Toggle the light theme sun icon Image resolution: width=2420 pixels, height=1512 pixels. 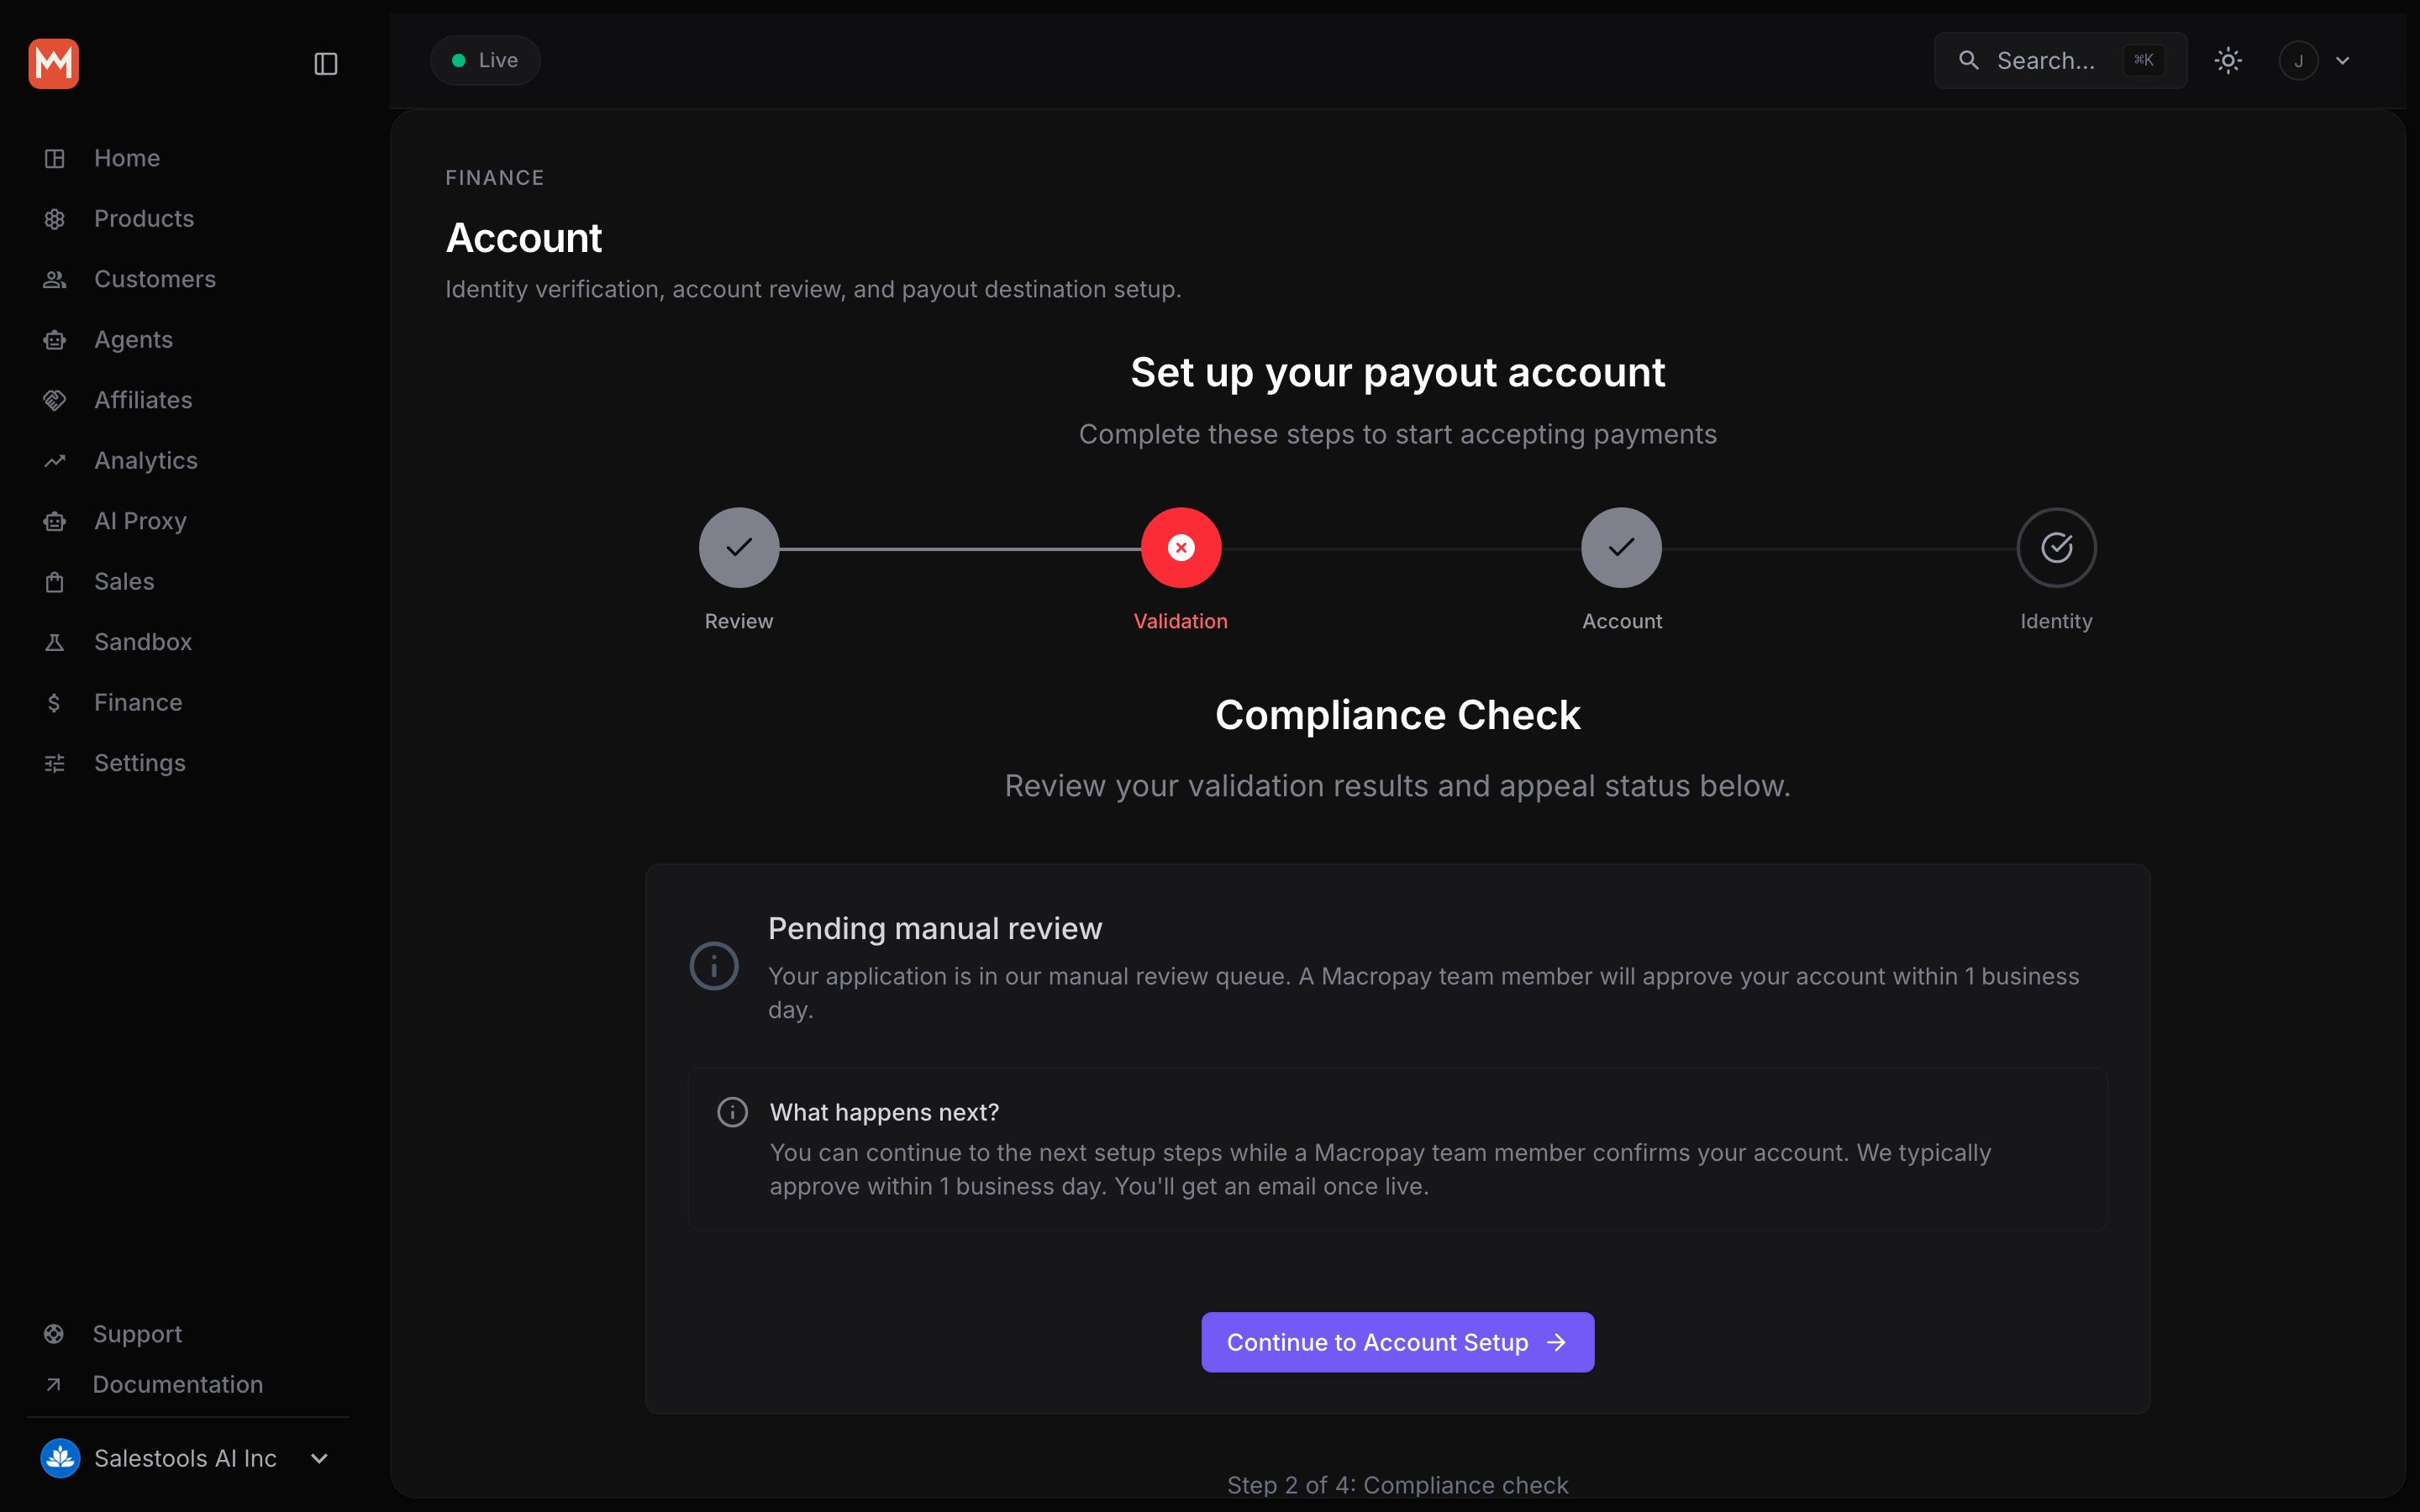click(x=2228, y=61)
